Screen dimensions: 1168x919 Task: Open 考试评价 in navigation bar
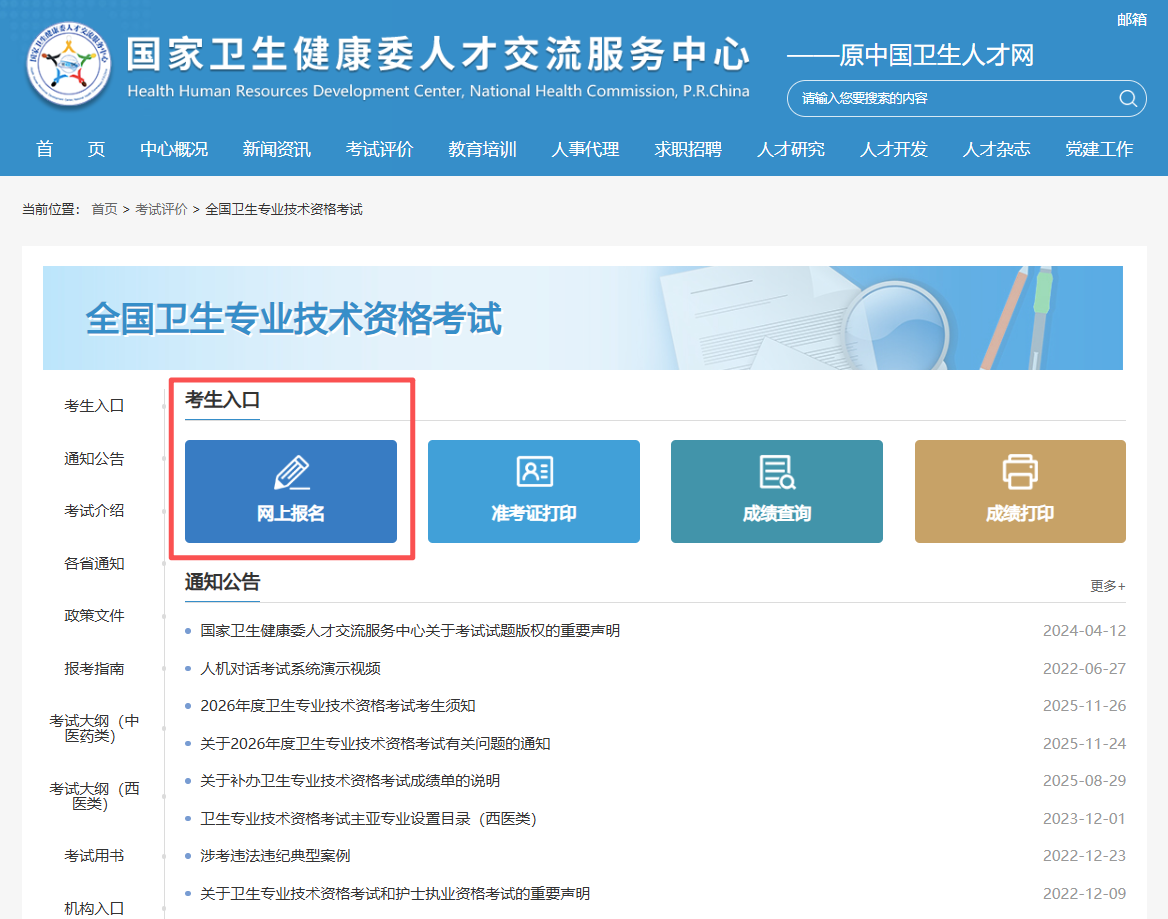pos(379,149)
